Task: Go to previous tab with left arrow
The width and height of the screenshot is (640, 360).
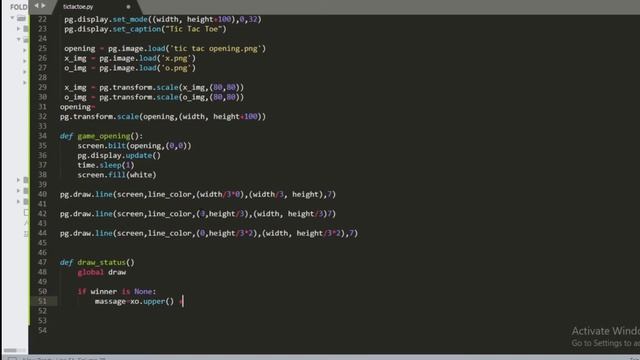Action: click(x=37, y=6)
